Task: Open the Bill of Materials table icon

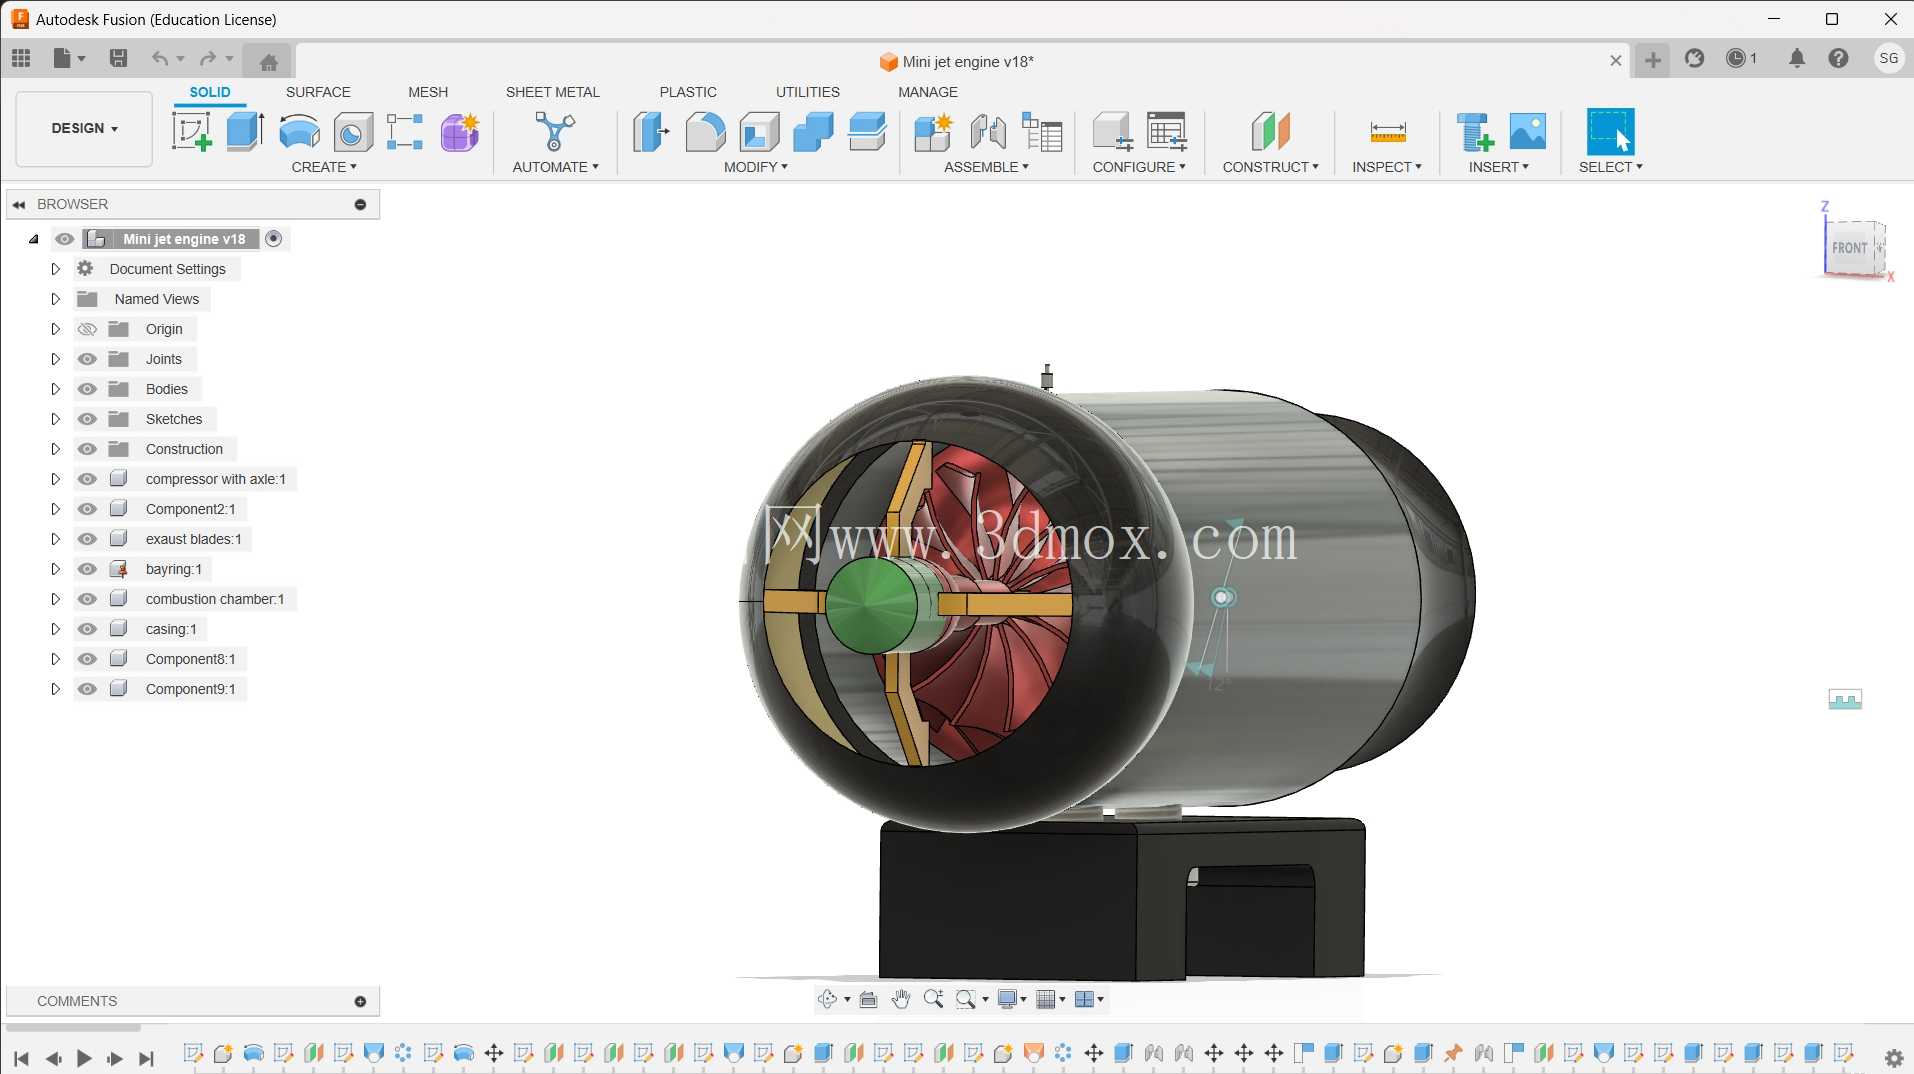Action: tap(1042, 131)
